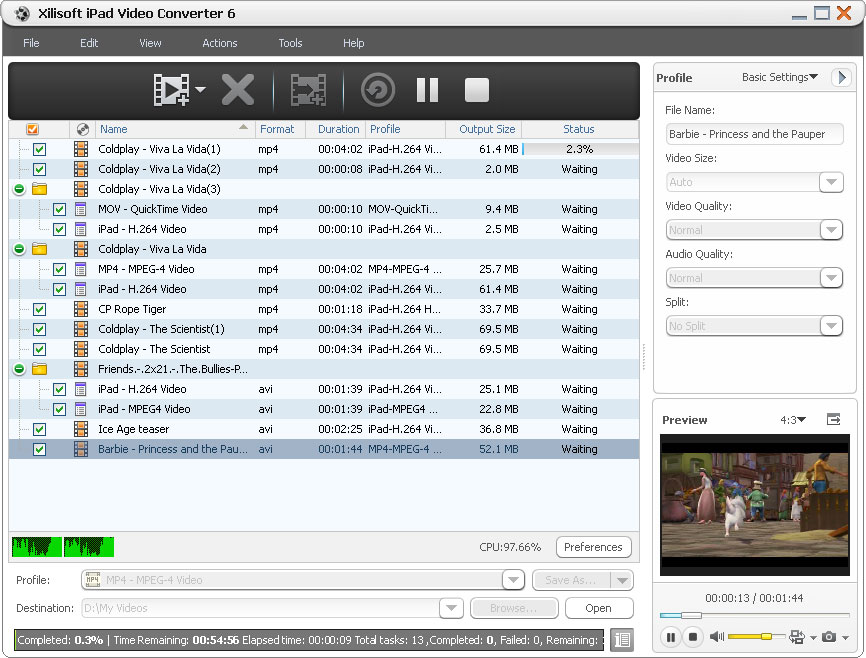Collapse the Coldplay - Viva La Vida group
This screenshot has height=658, width=866.
(x=19, y=249)
